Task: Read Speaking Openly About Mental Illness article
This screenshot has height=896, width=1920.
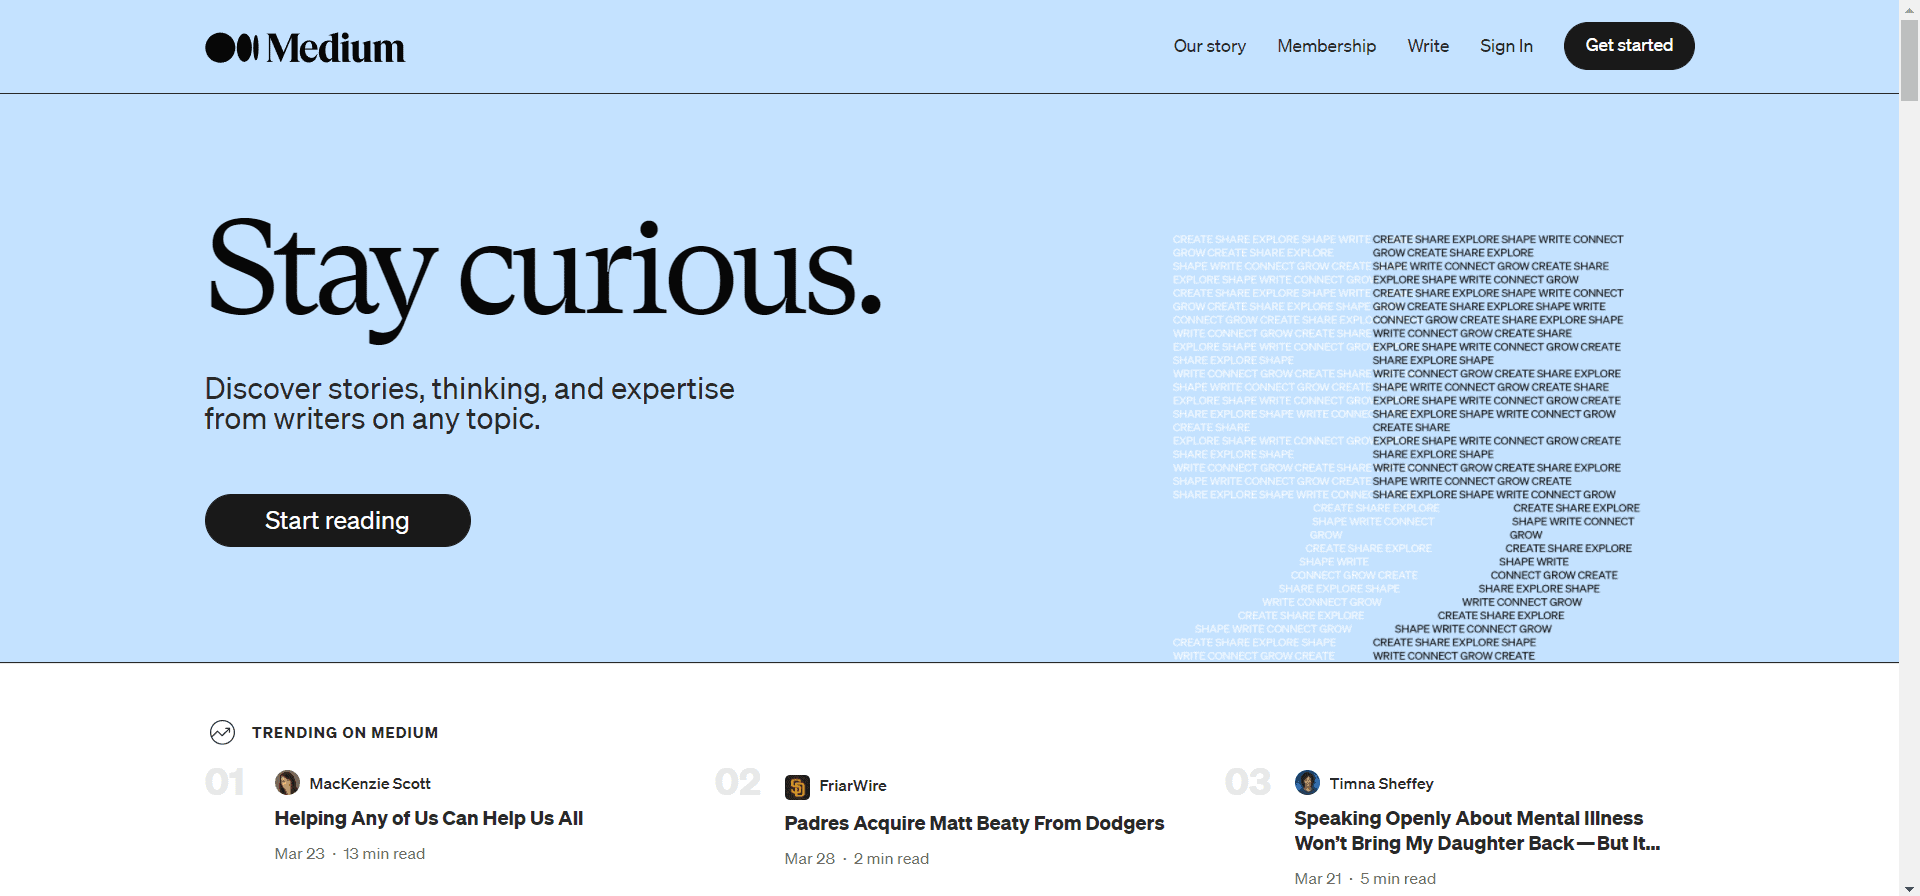Action: coord(1477,831)
